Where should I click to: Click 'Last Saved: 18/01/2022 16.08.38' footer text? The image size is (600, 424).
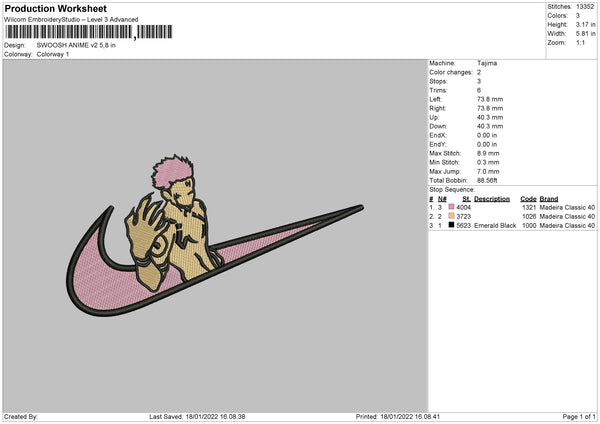197,417
